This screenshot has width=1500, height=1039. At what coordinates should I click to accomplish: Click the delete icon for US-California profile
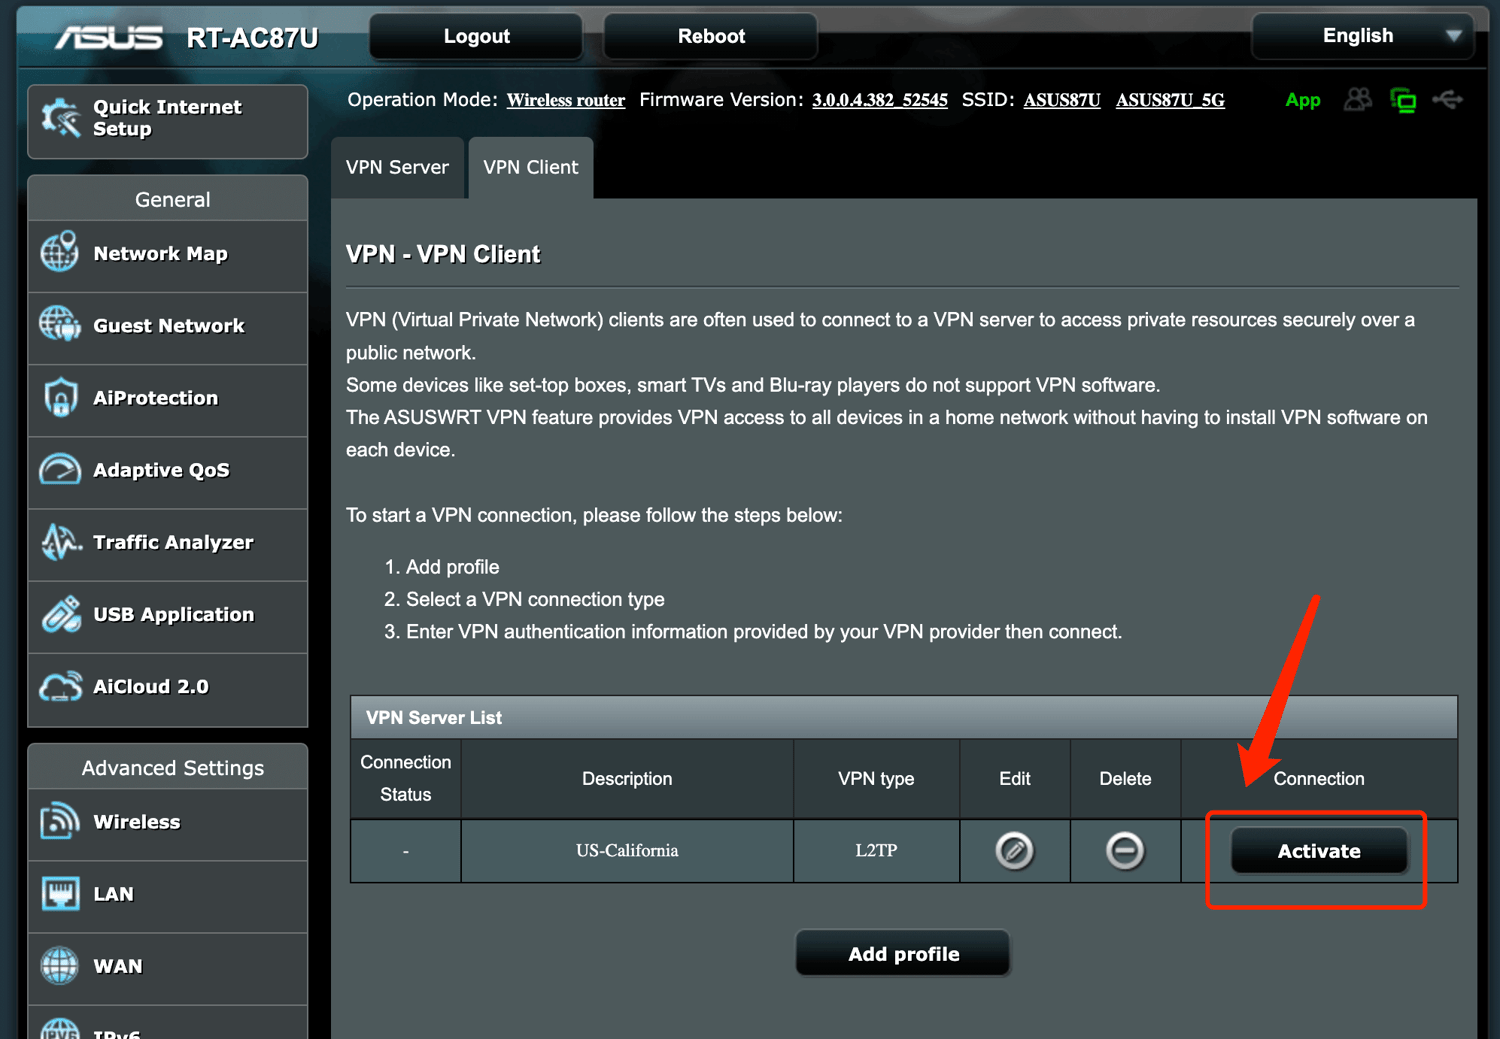(x=1124, y=851)
